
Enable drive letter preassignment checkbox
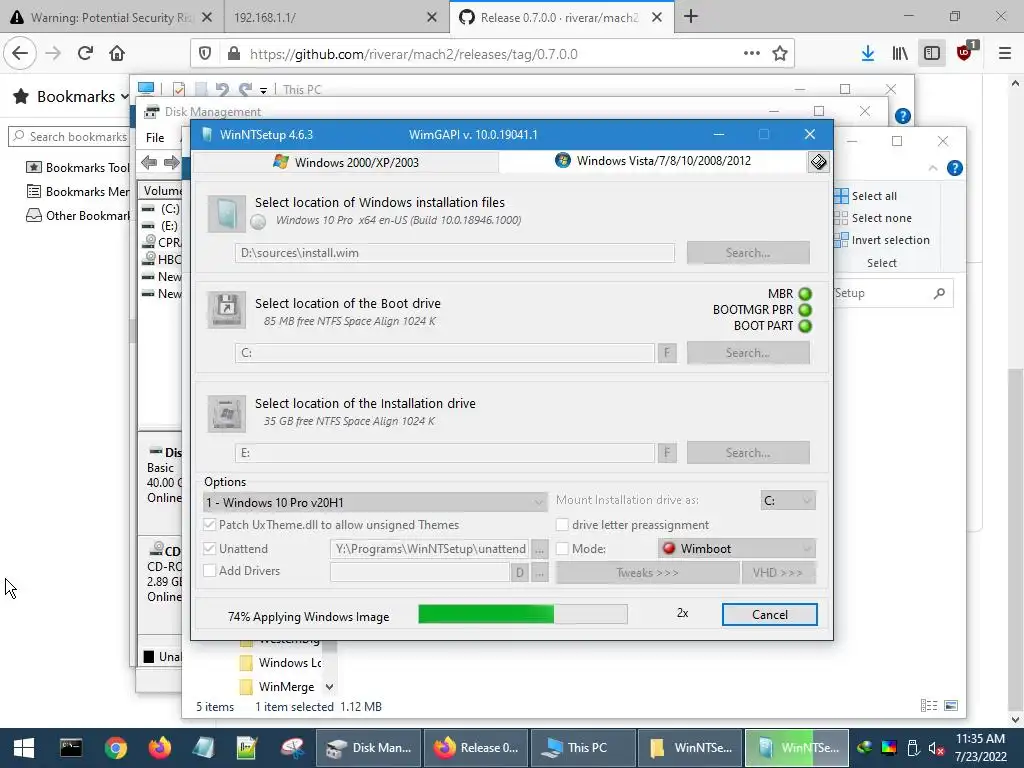(562, 524)
